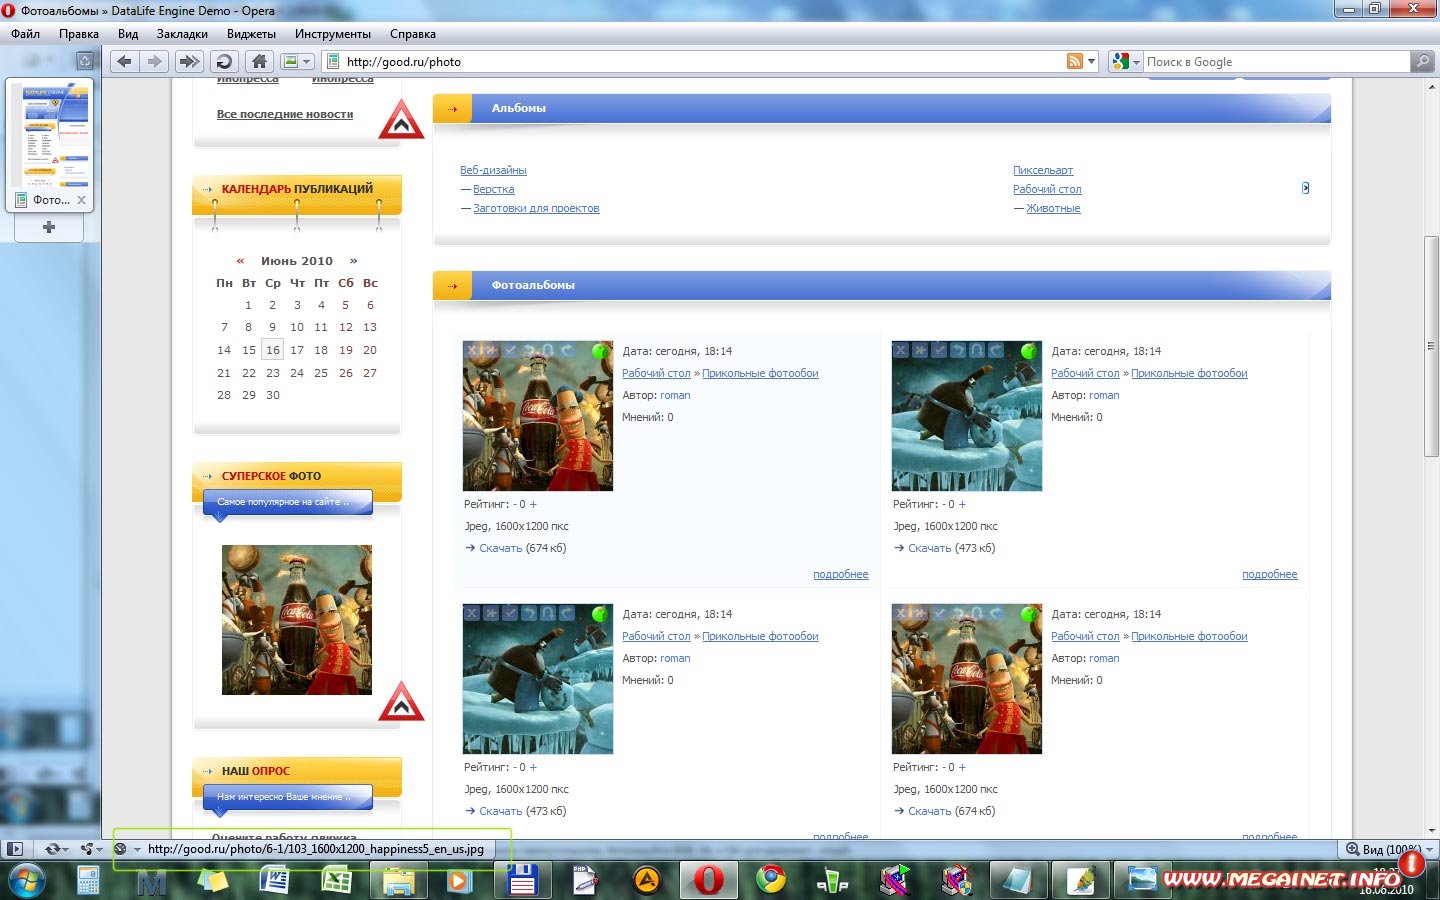Close the Фото... tab with its X
Image resolution: width=1440 pixels, height=900 pixels.
[82, 200]
